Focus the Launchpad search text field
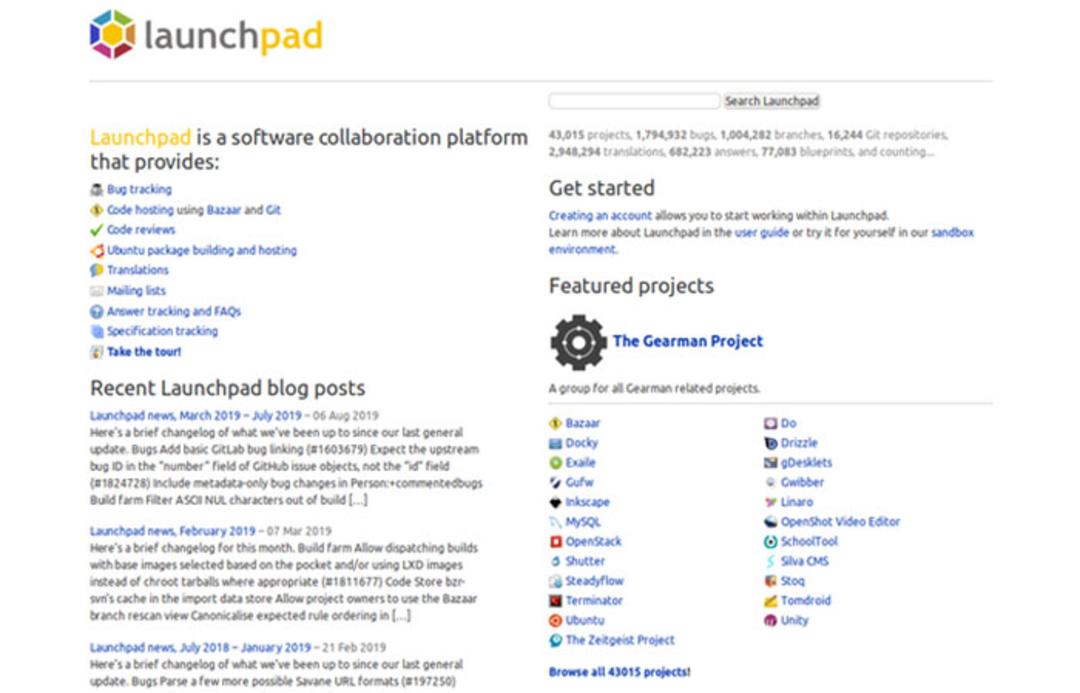 coord(634,101)
